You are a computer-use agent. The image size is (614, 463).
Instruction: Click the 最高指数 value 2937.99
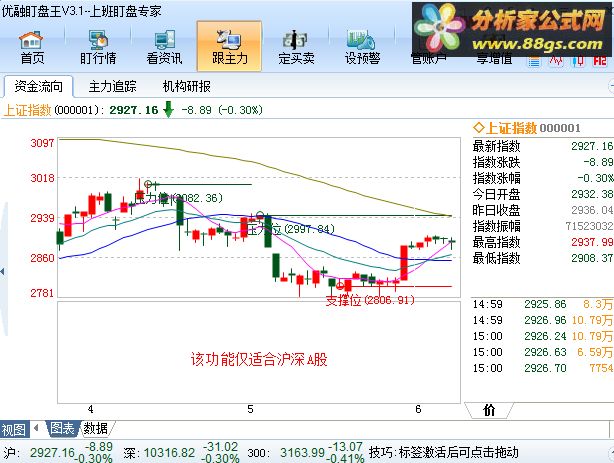[592, 242]
